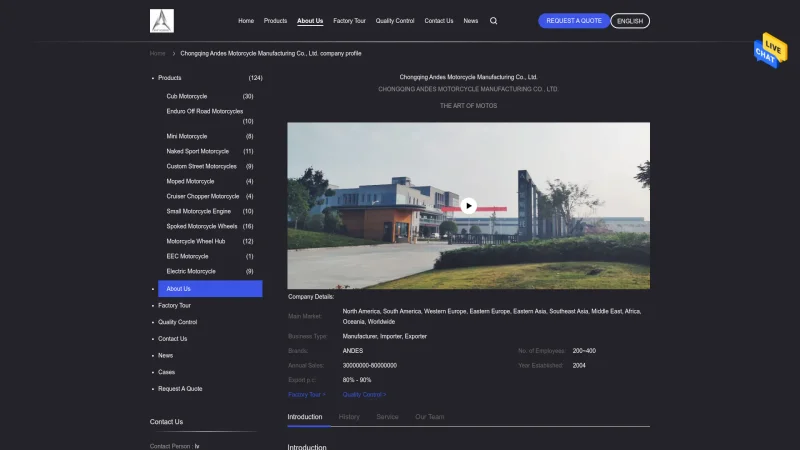Open Request A Quote in sidebar
Image resolution: width=800 pixels, height=450 pixels.
tap(180, 389)
